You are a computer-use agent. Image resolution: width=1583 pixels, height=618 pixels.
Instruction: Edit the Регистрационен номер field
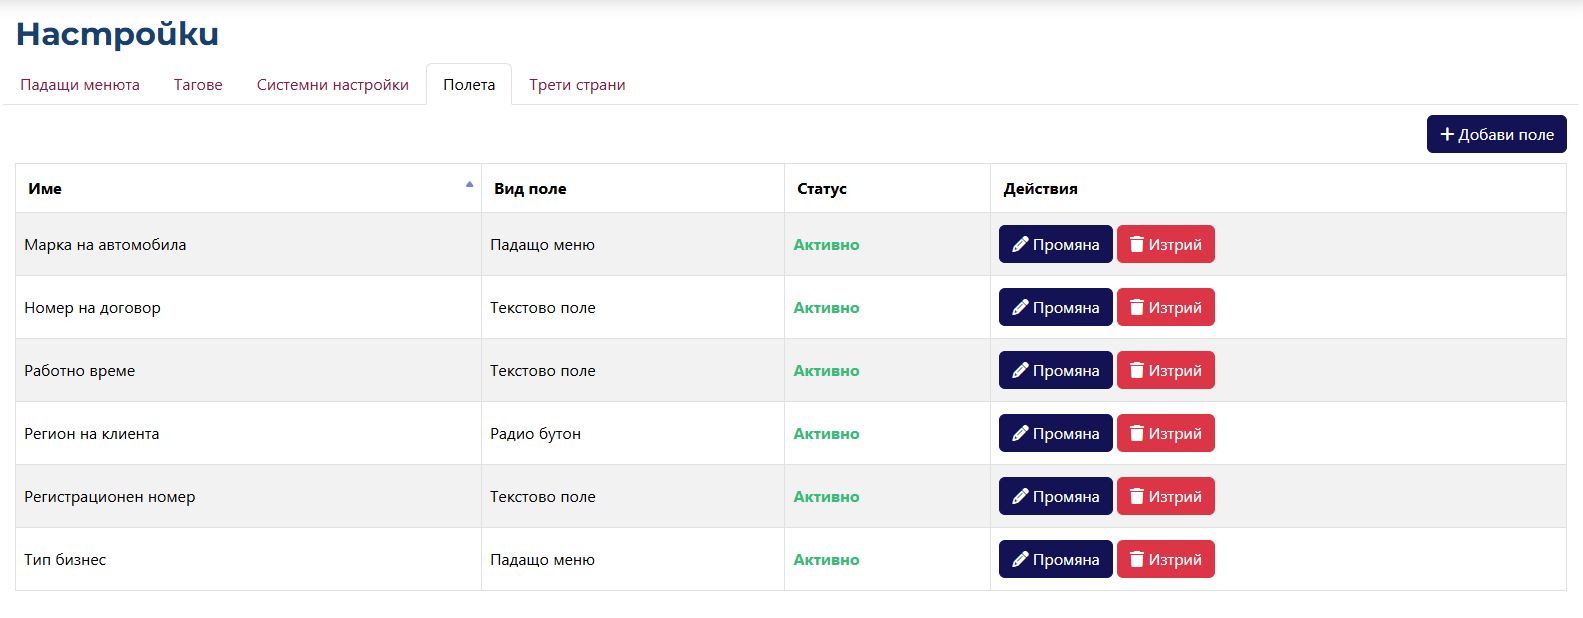(x=1055, y=496)
